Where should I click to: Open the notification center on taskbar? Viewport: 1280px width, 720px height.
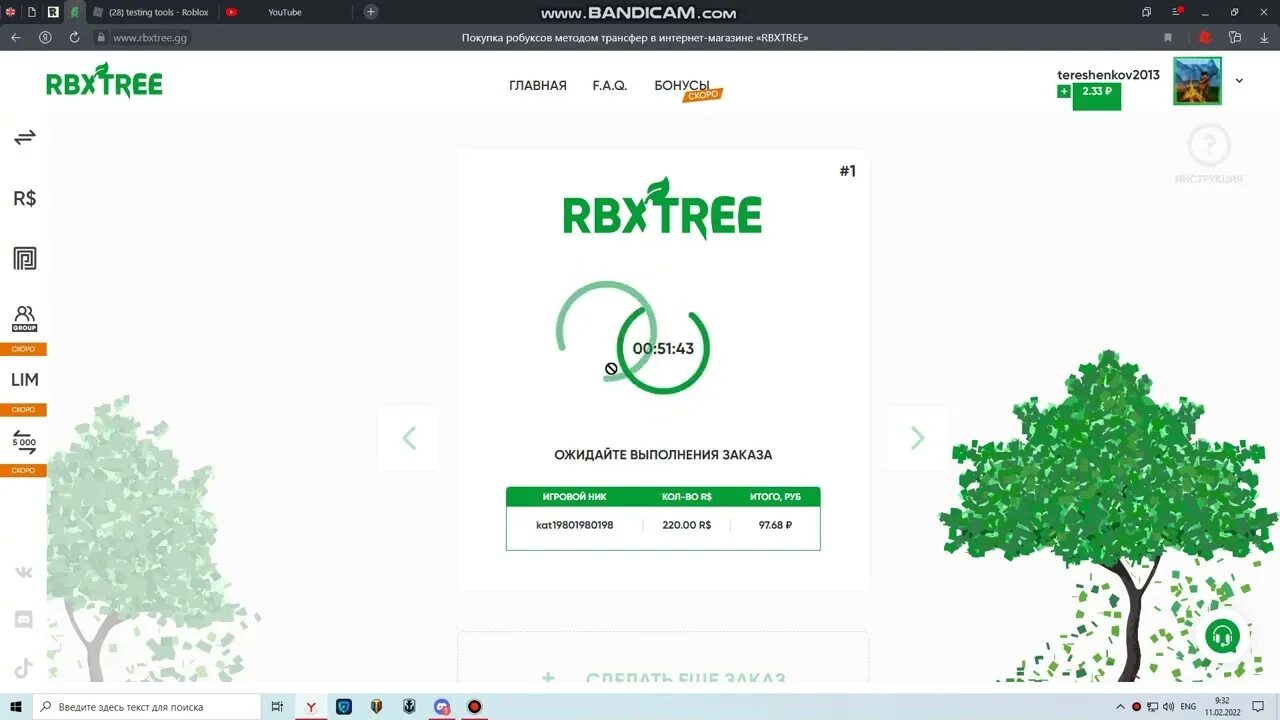[1259, 707]
